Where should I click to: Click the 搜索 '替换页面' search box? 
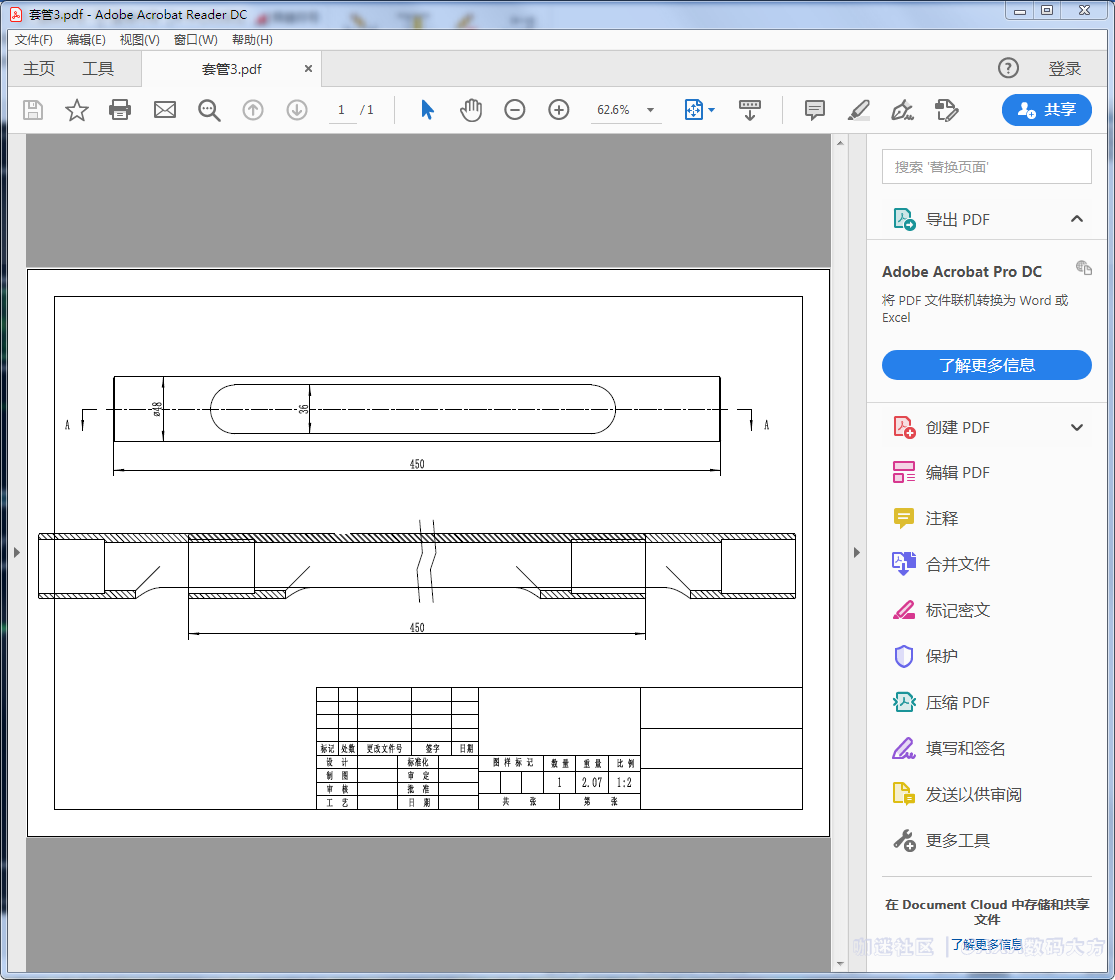click(986, 167)
